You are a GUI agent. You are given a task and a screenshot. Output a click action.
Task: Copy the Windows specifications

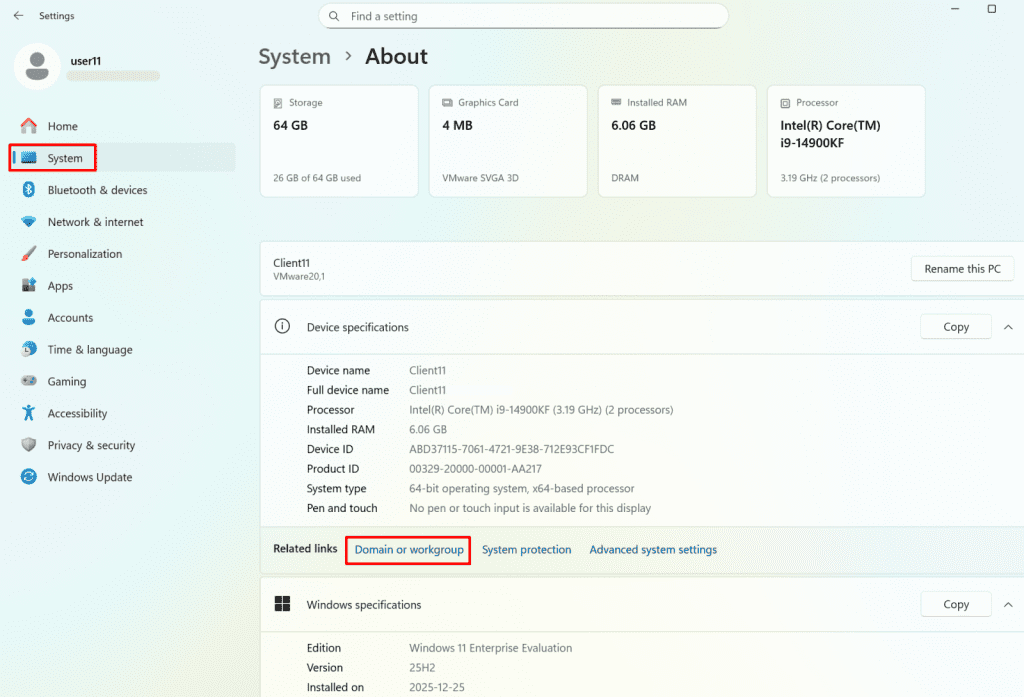955,604
